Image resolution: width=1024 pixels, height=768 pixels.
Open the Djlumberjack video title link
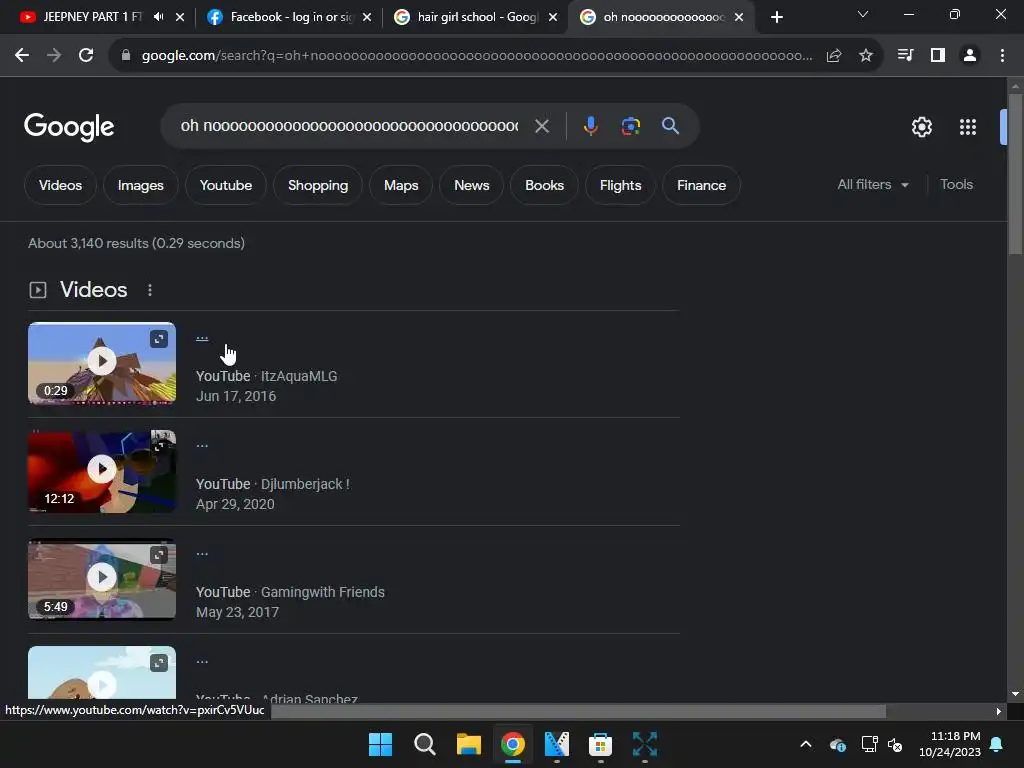[202, 446]
